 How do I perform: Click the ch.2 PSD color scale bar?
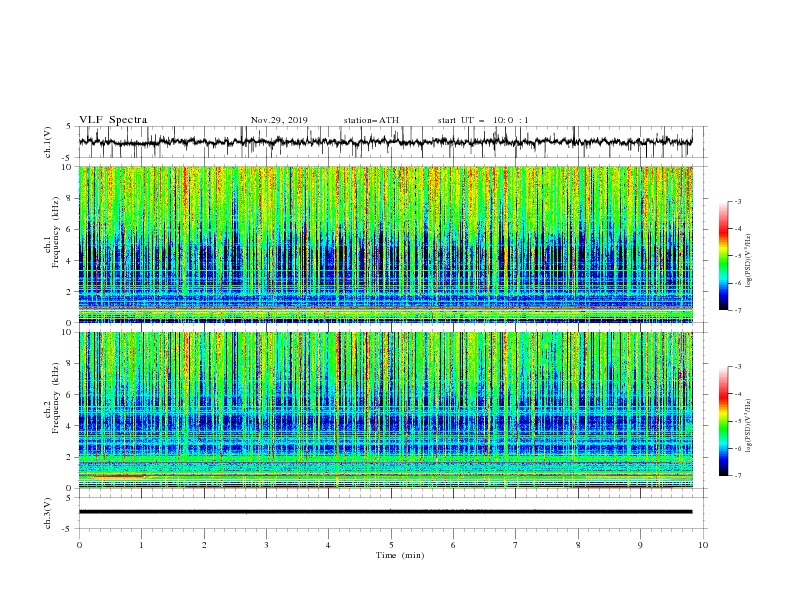click(723, 421)
